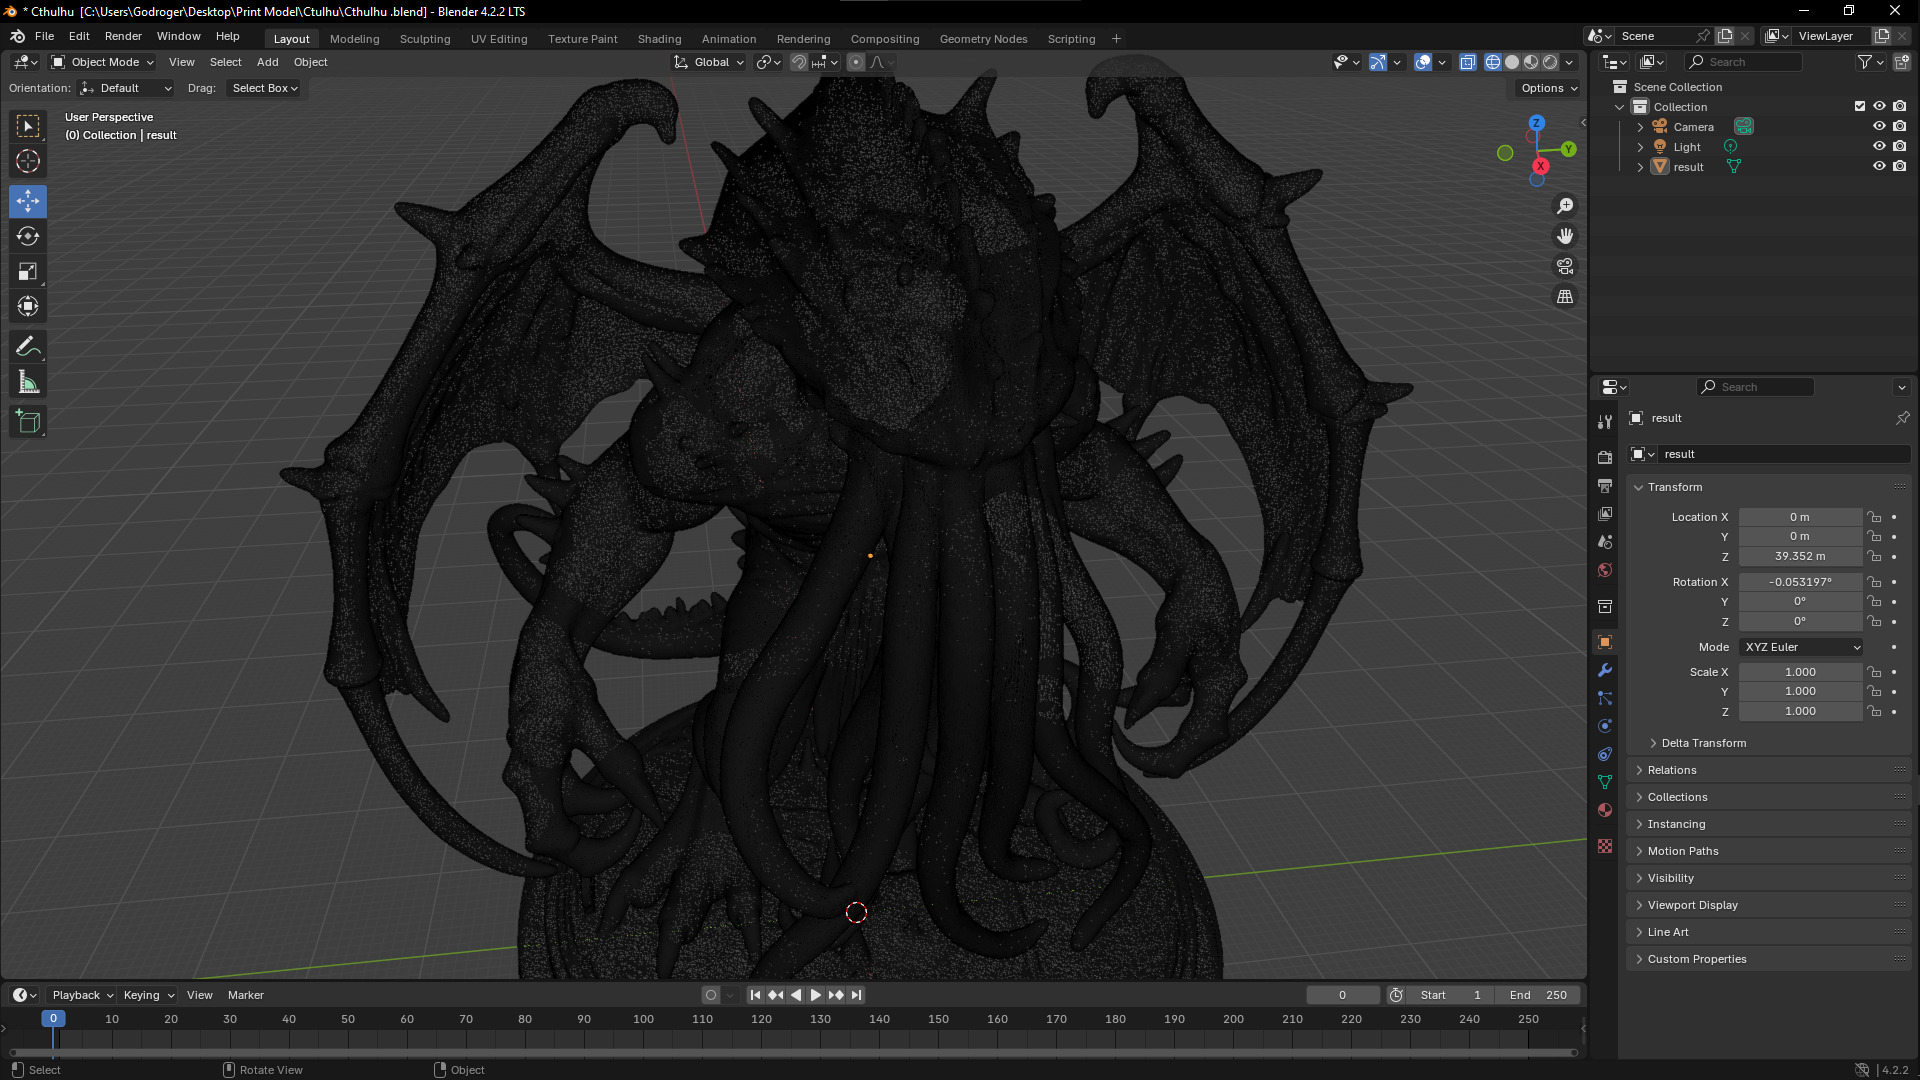
Task: Toggle proportional editing button
Action: [x=856, y=62]
